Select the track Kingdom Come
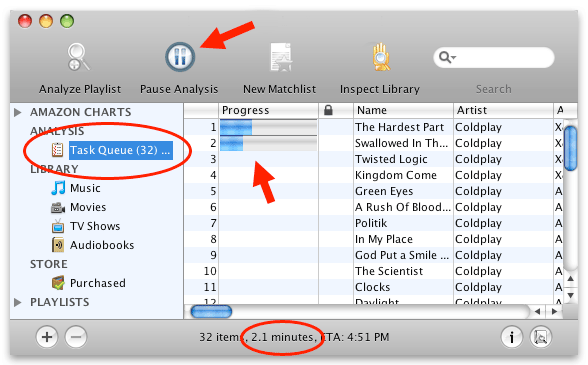The height and width of the screenshot is (365, 588). click(396, 175)
